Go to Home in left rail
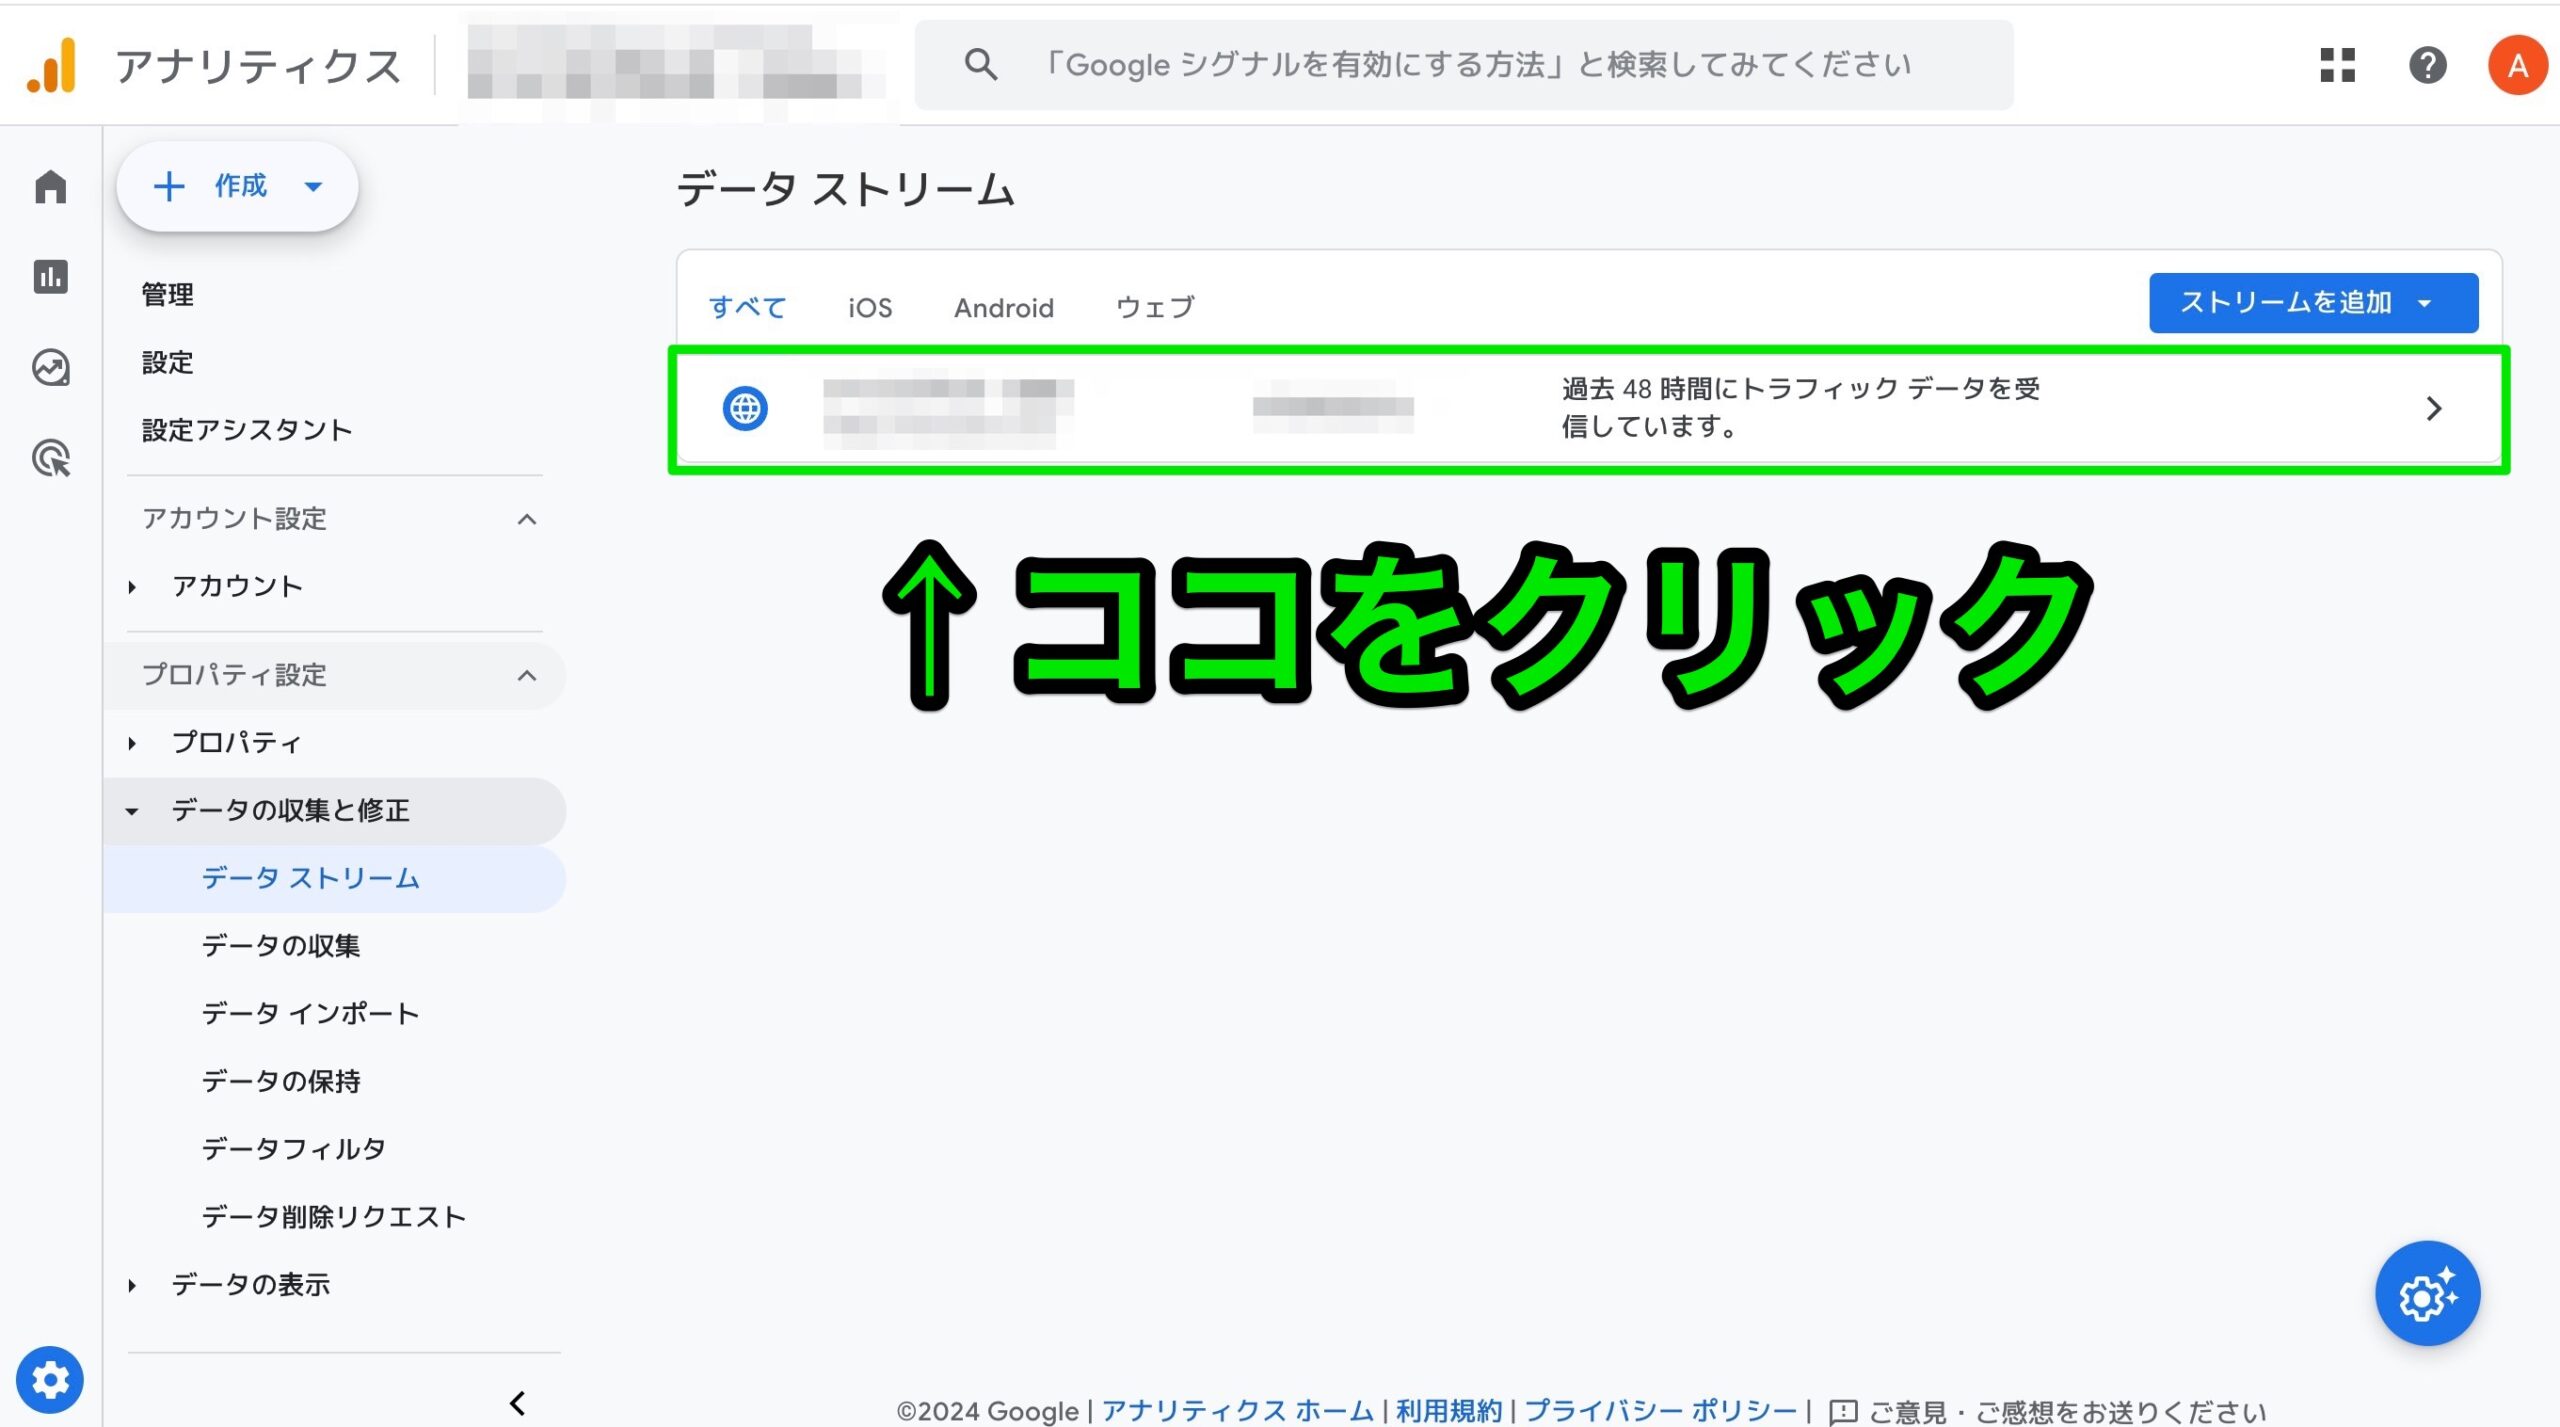 click(x=50, y=186)
